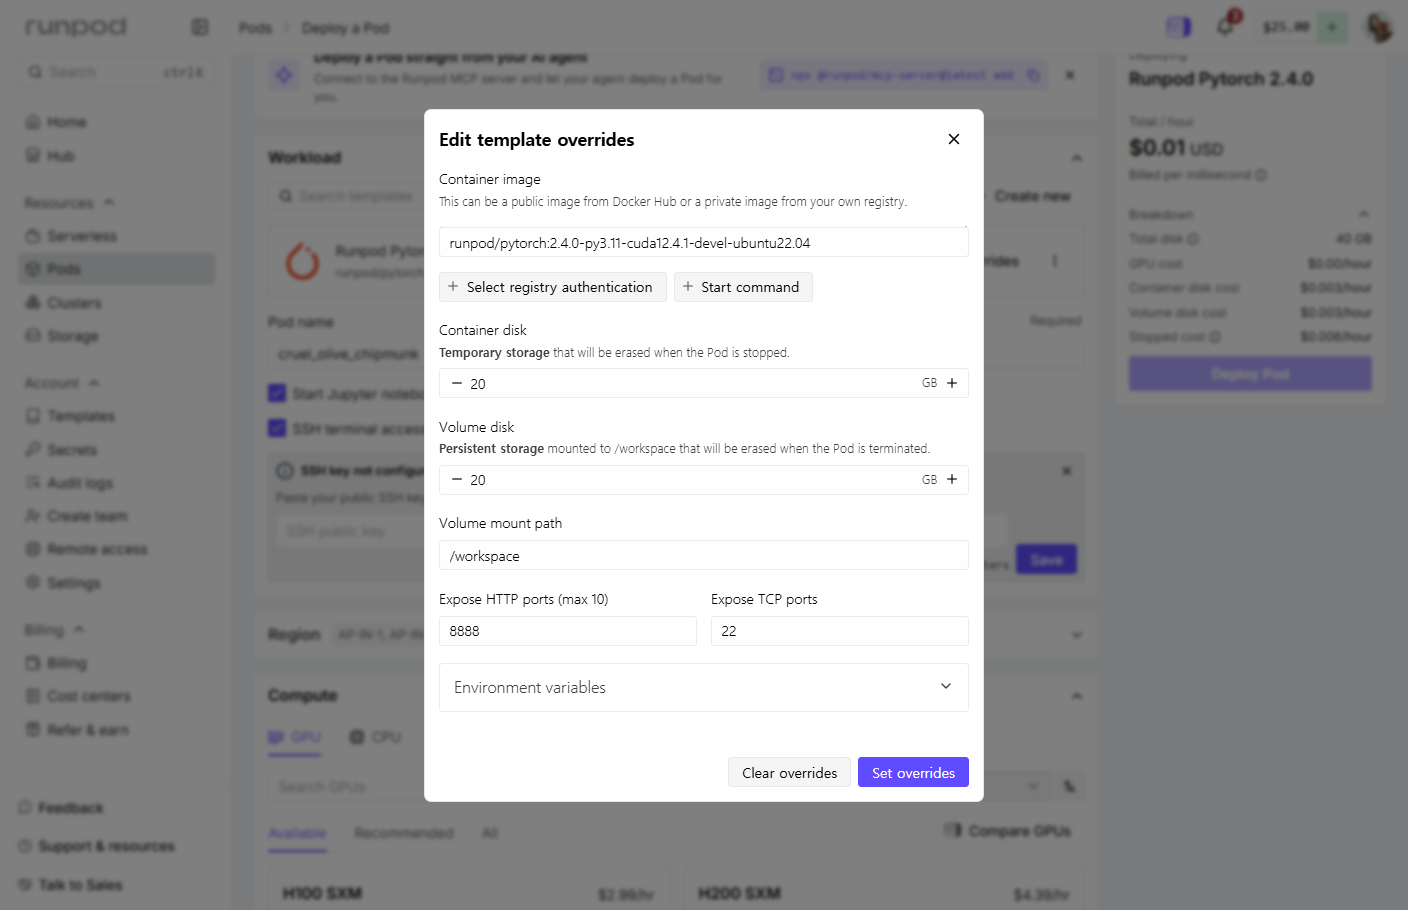Collapse the Workload section chevron
The width and height of the screenshot is (1408, 910).
(x=1076, y=158)
